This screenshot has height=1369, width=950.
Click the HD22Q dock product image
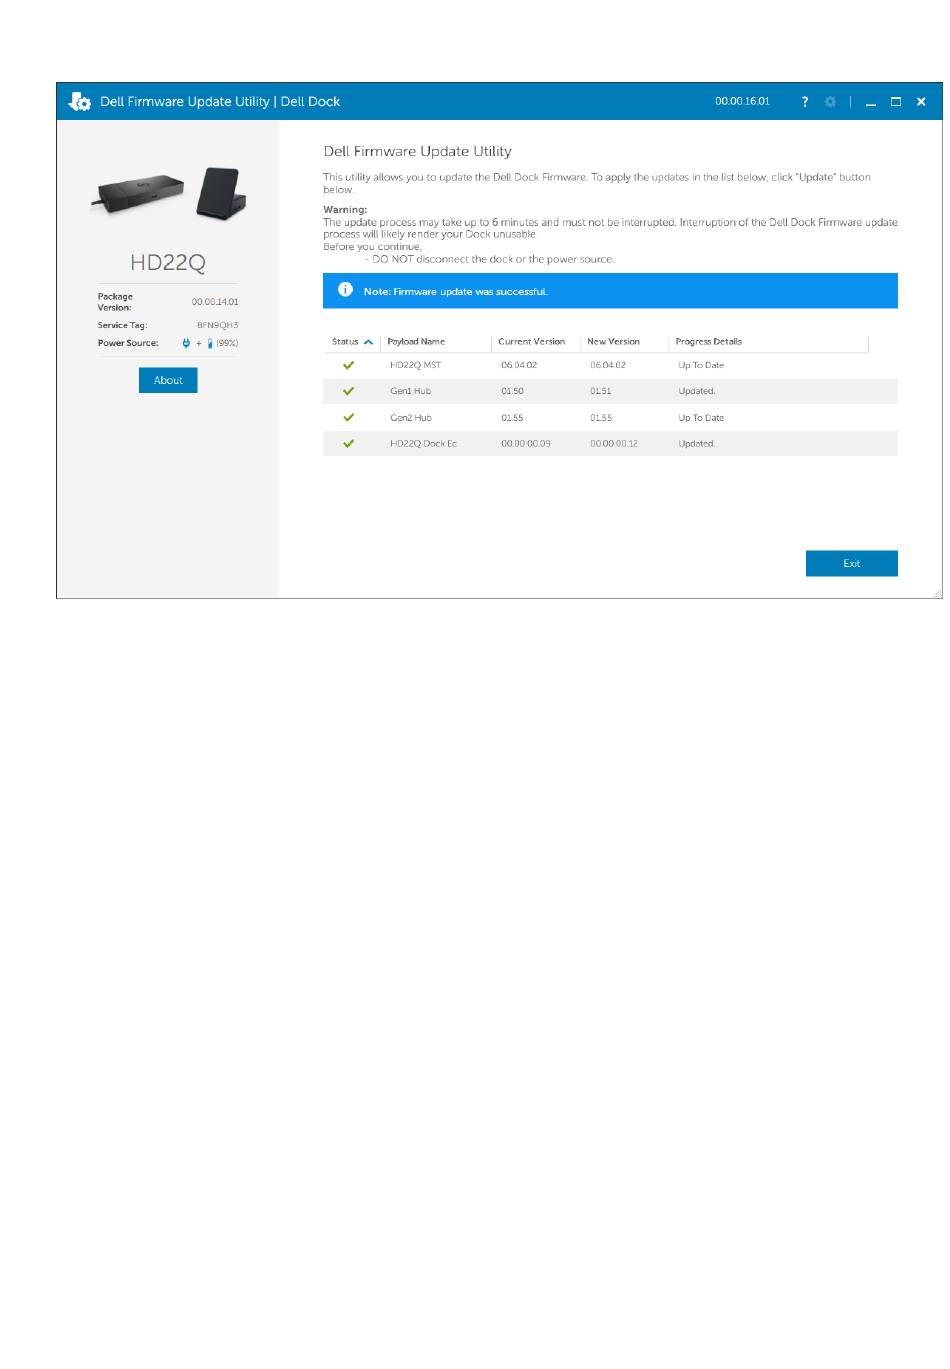168,194
